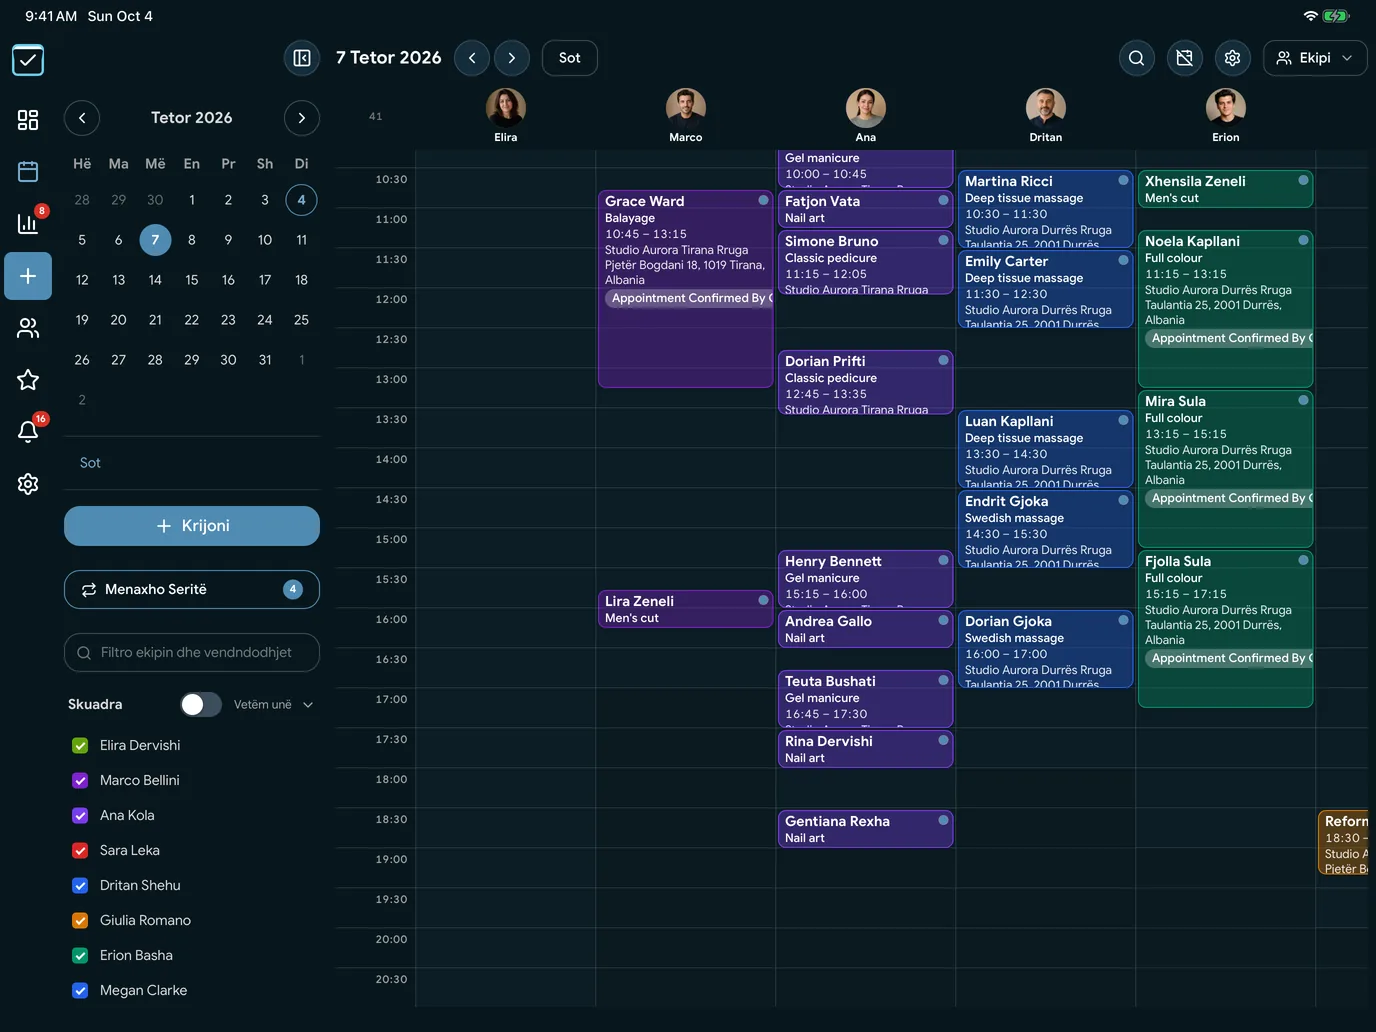Viewport: 1376px width, 1032px height.
Task: Open the dashboard grid icon in sidebar
Action: click(x=28, y=120)
